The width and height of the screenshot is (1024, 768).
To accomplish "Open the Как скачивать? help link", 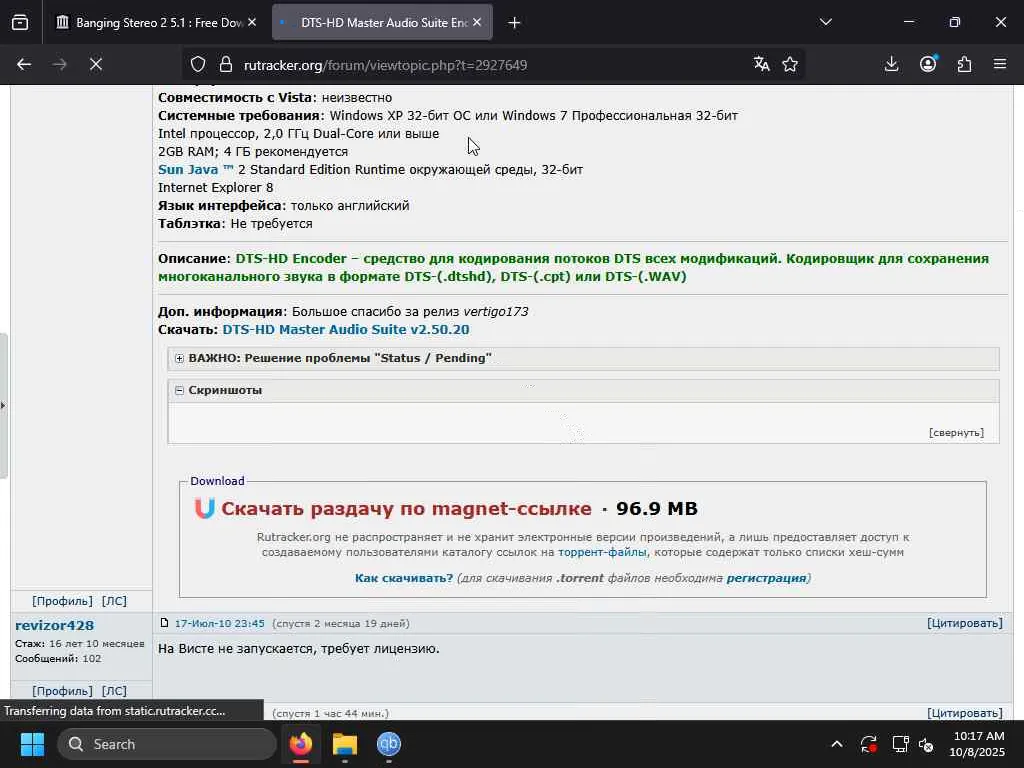I will [x=404, y=579].
